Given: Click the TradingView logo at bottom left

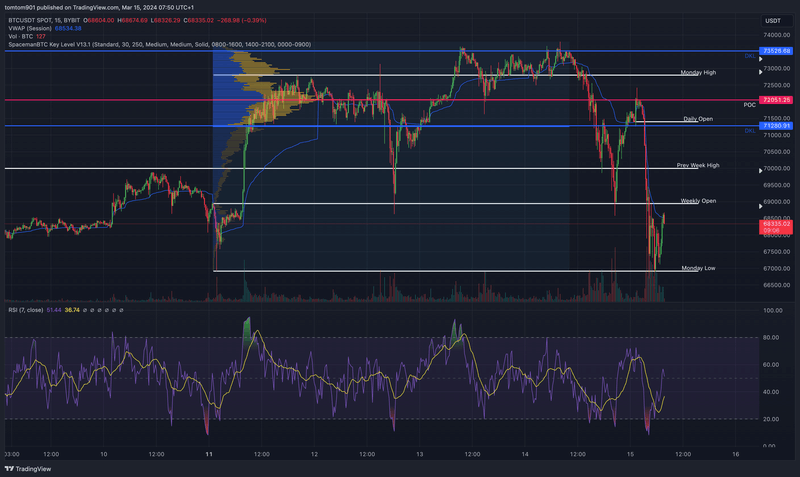Looking at the screenshot, I should (28, 469).
